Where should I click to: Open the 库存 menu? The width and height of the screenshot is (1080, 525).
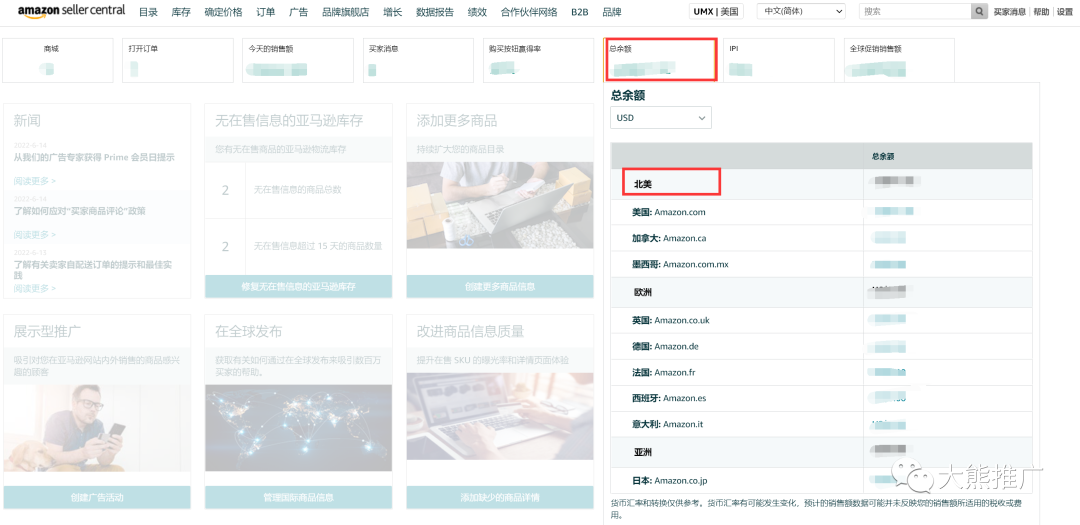pos(181,12)
